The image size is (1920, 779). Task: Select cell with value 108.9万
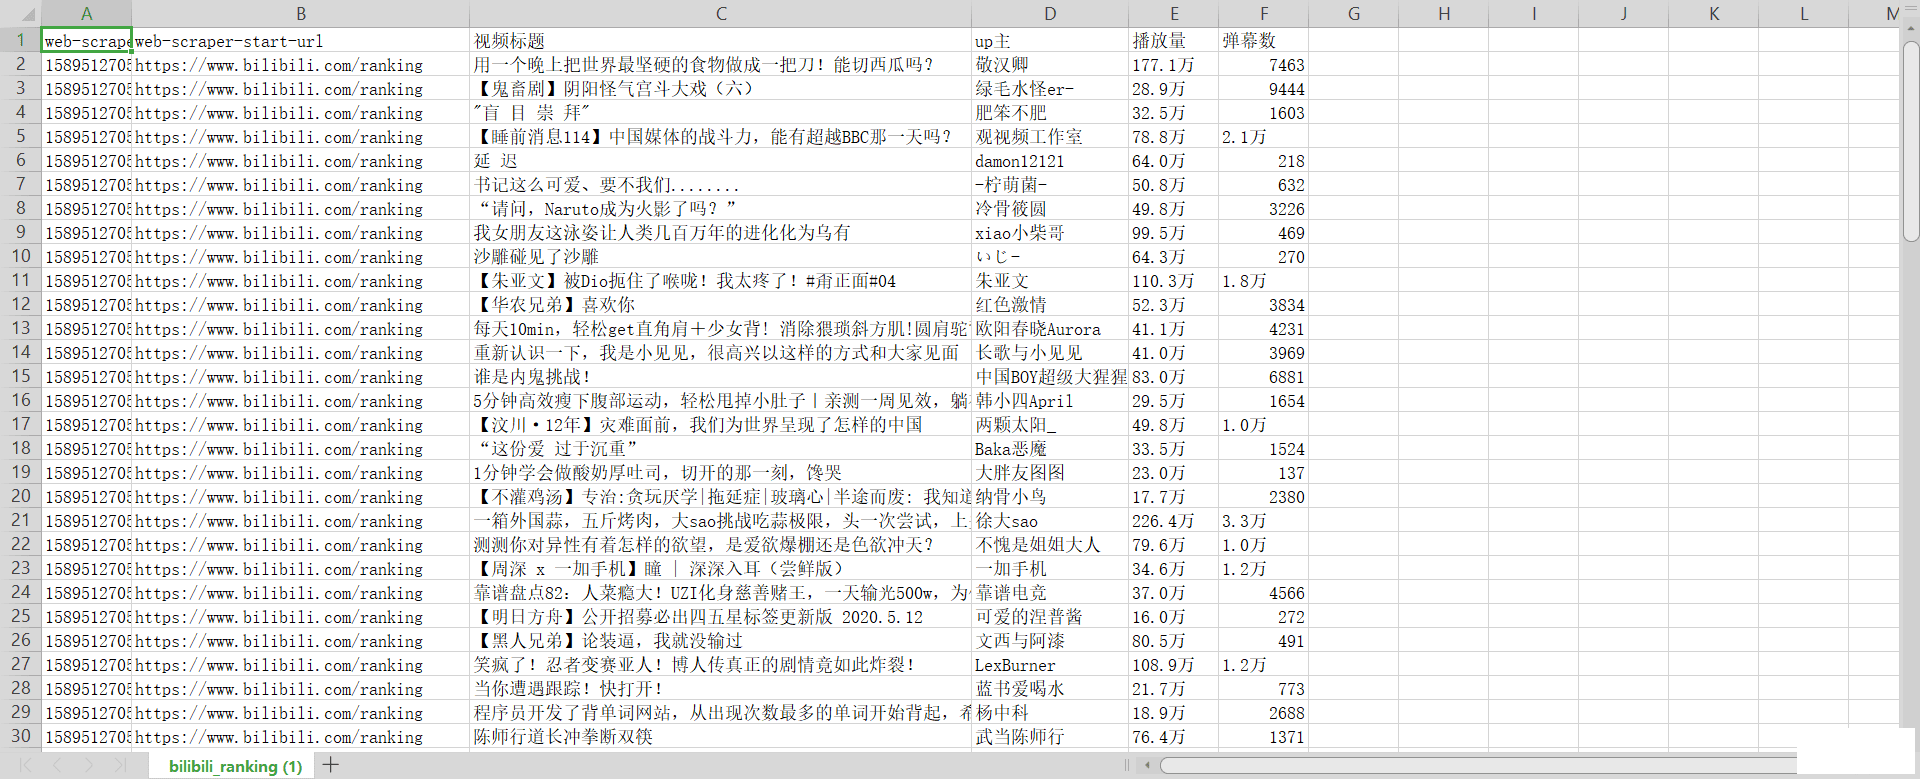(1174, 665)
